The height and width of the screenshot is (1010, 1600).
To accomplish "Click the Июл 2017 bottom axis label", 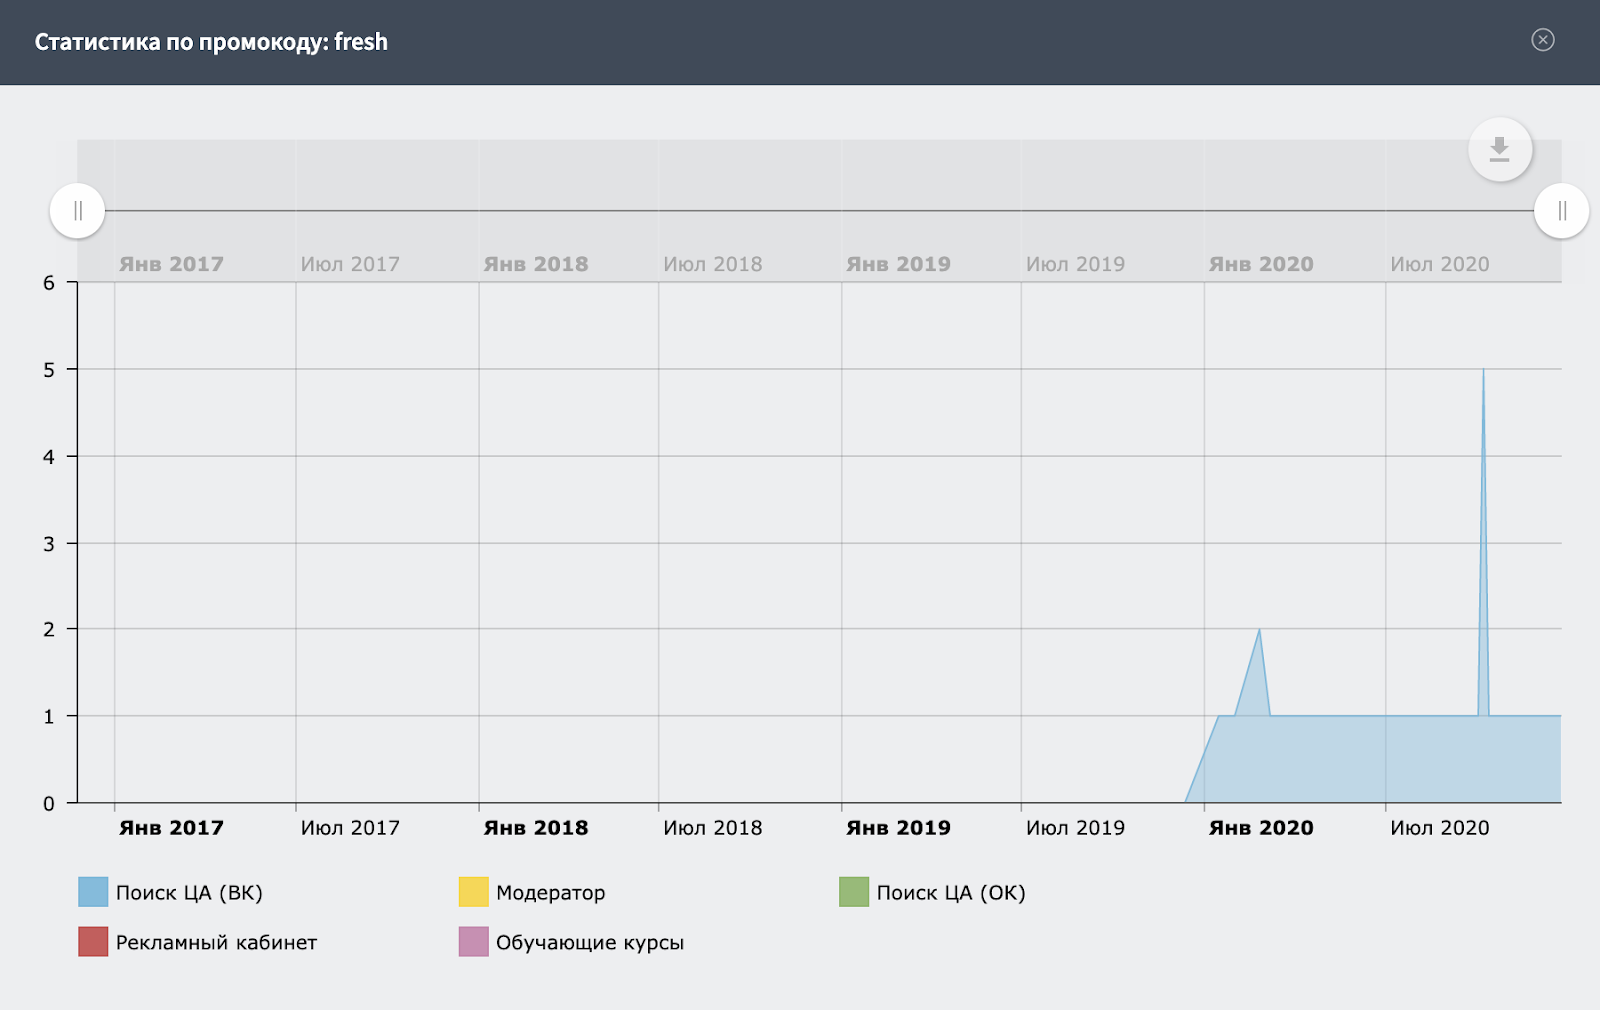I will click(x=350, y=828).
